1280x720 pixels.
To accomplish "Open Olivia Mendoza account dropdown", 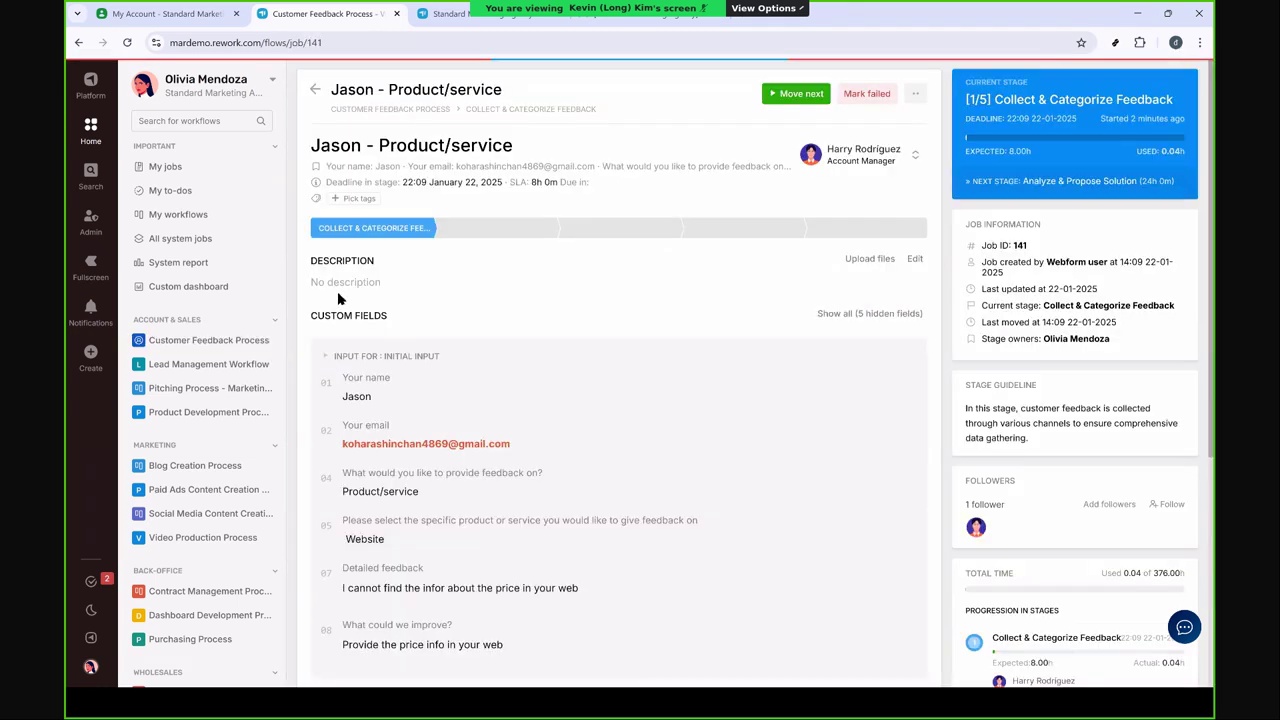I will point(272,79).
